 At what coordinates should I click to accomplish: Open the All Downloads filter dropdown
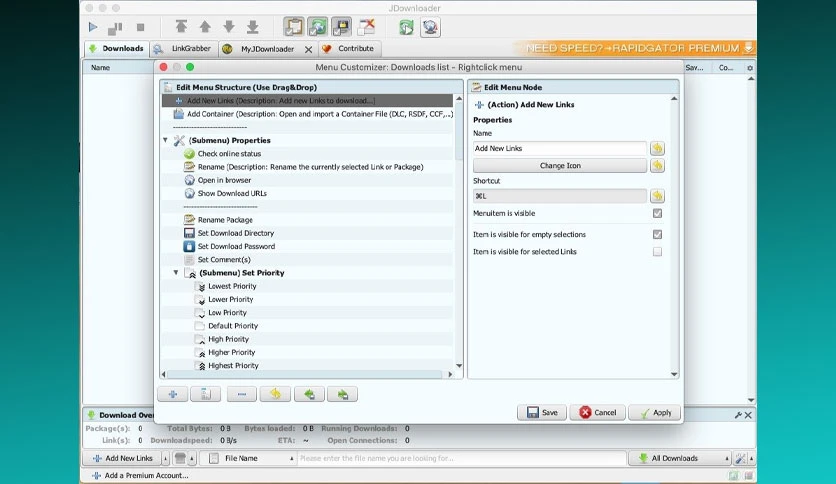coord(679,458)
